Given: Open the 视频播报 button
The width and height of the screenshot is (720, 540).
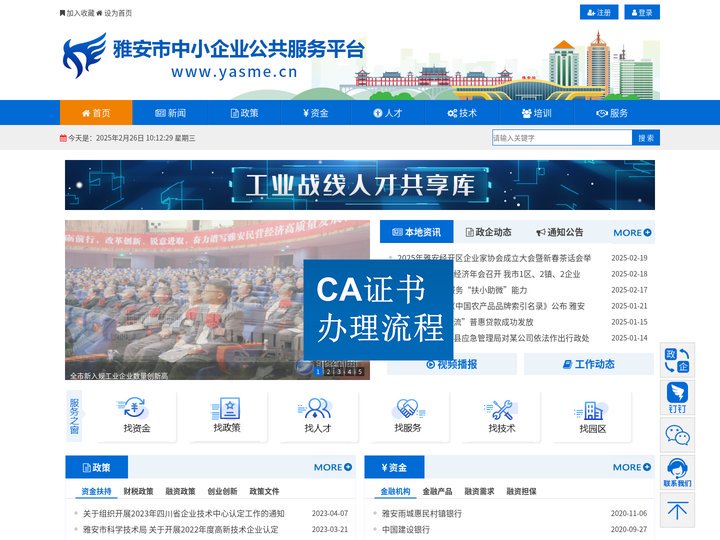Looking at the screenshot, I should [x=452, y=364].
